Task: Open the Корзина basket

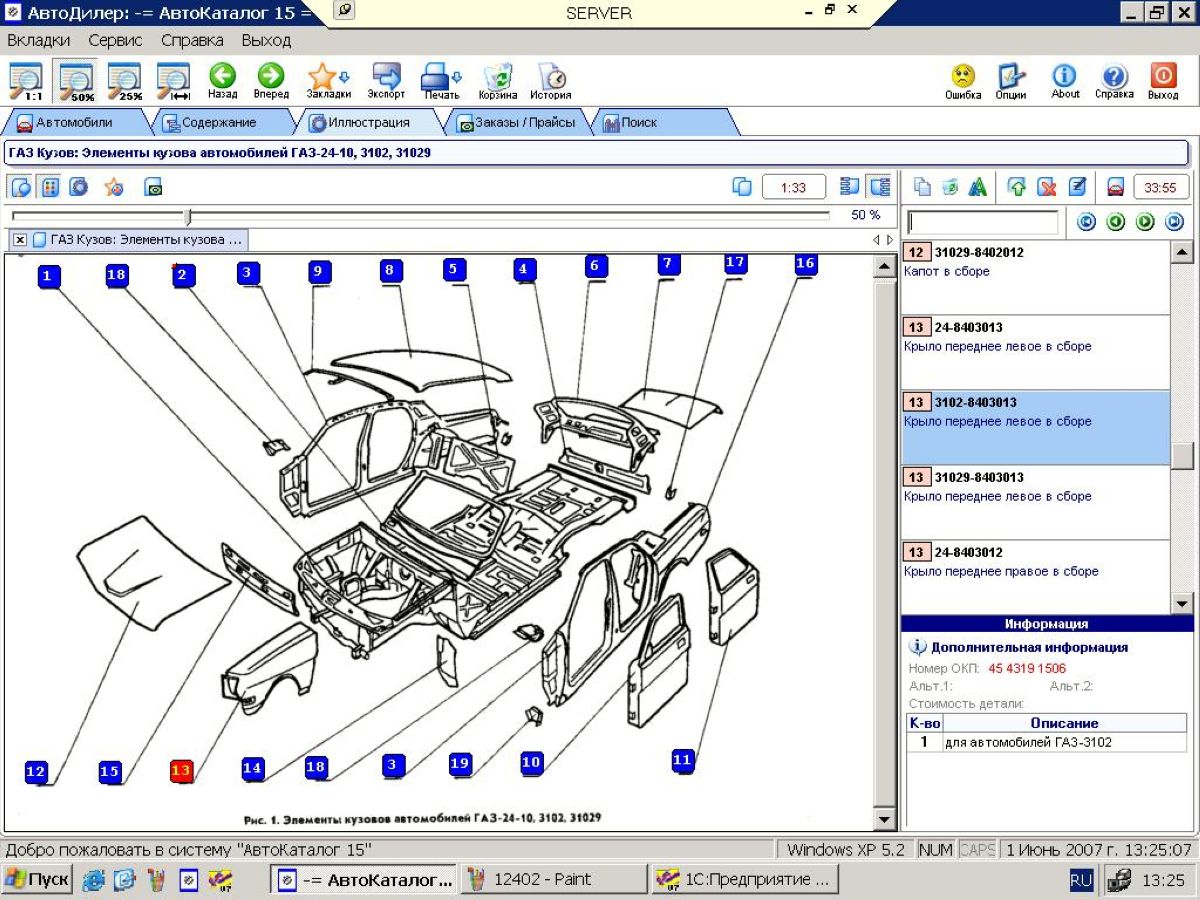Action: [497, 81]
